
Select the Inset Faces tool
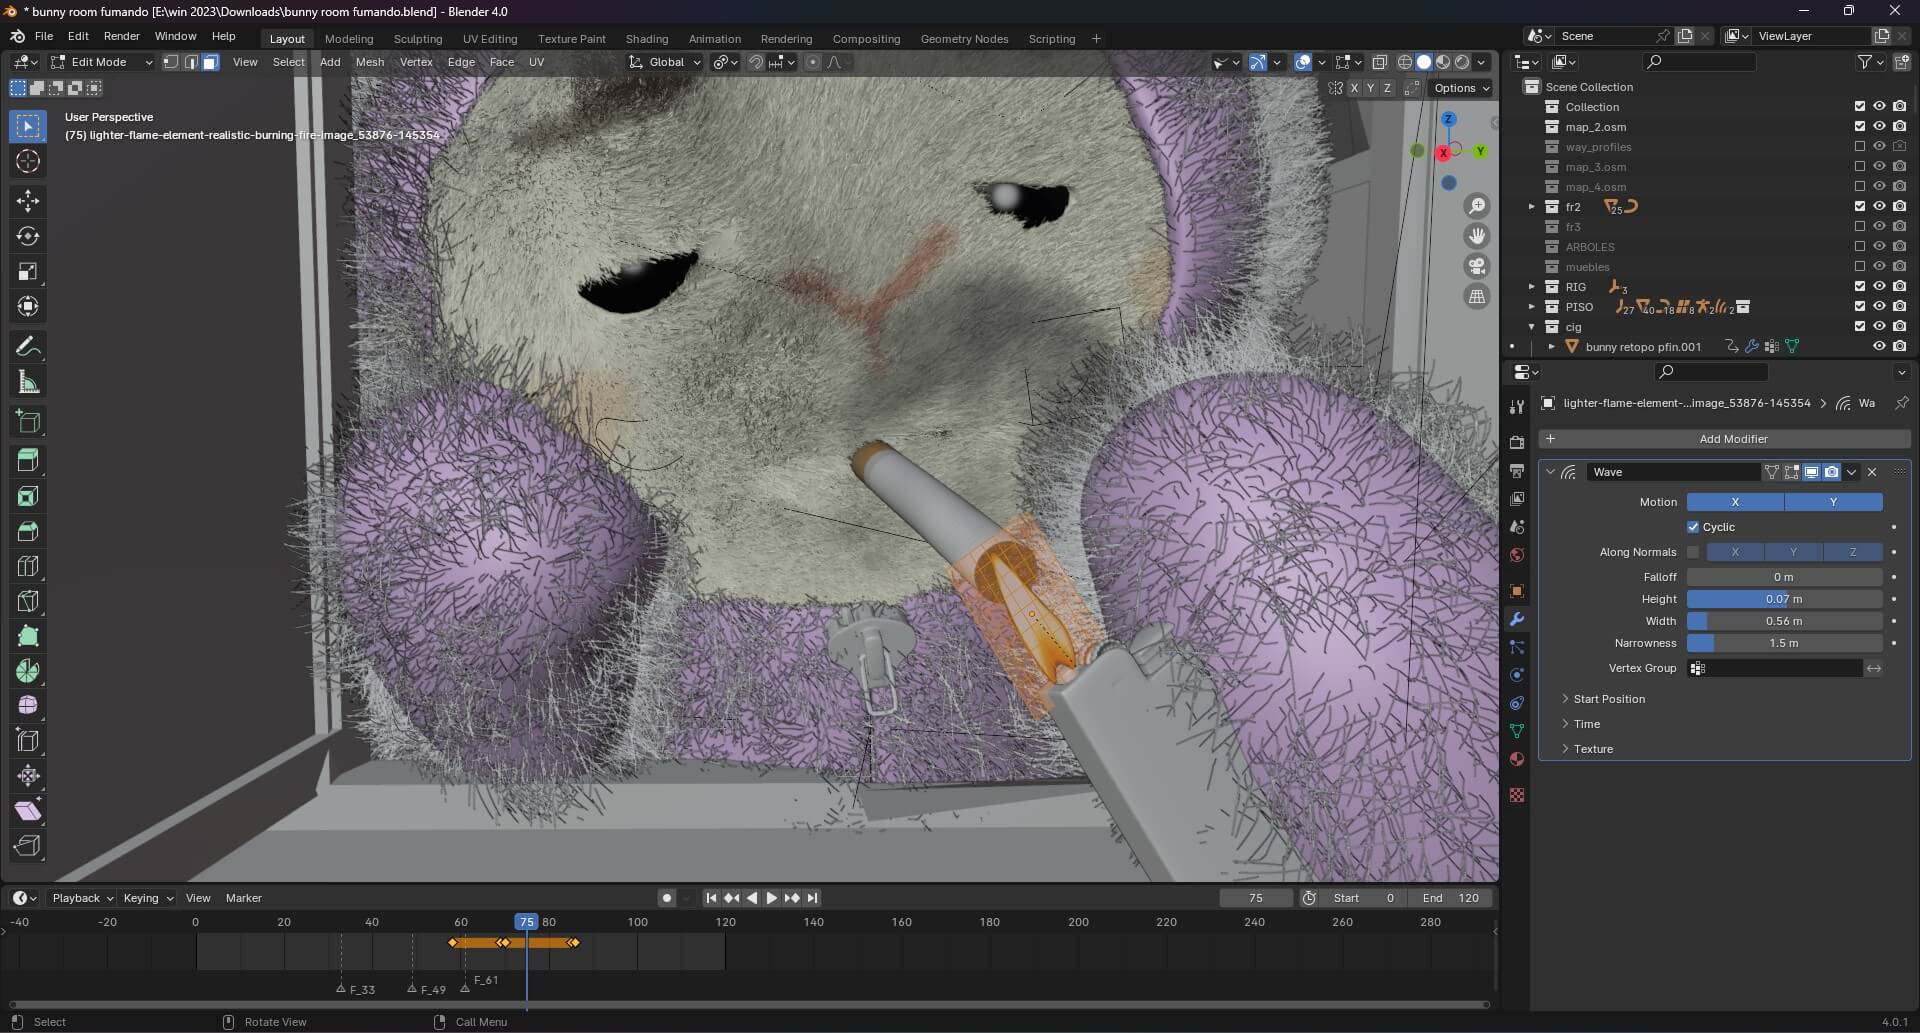pos(28,496)
